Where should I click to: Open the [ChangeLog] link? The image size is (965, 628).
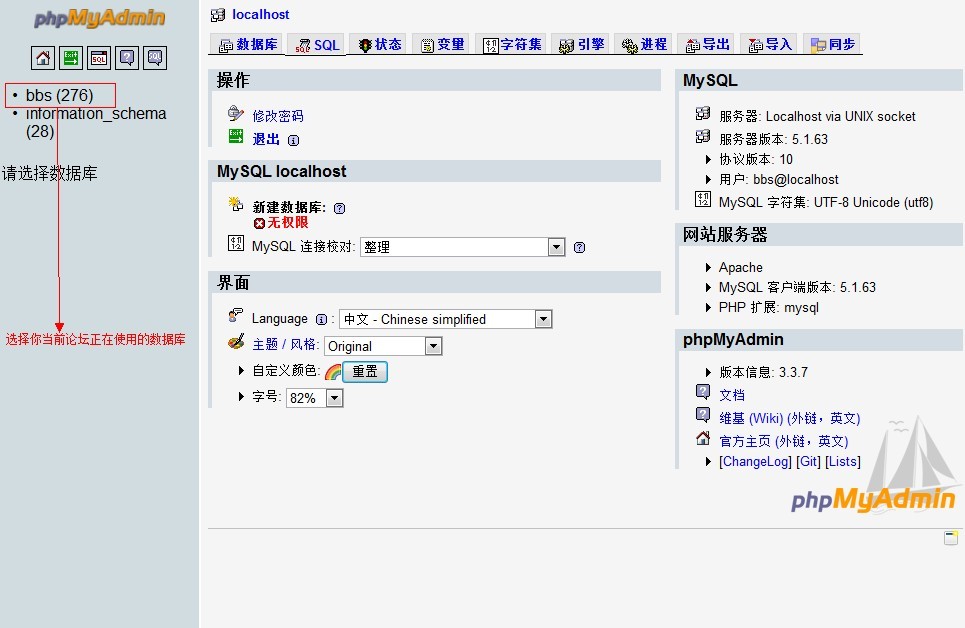click(755, 461)
